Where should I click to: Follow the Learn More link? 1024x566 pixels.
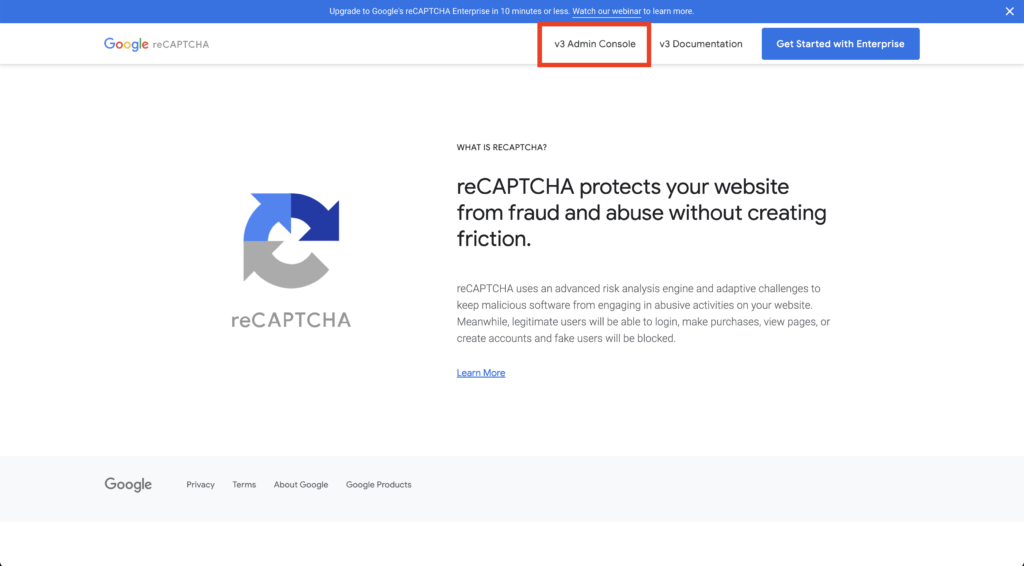(481, 373)
